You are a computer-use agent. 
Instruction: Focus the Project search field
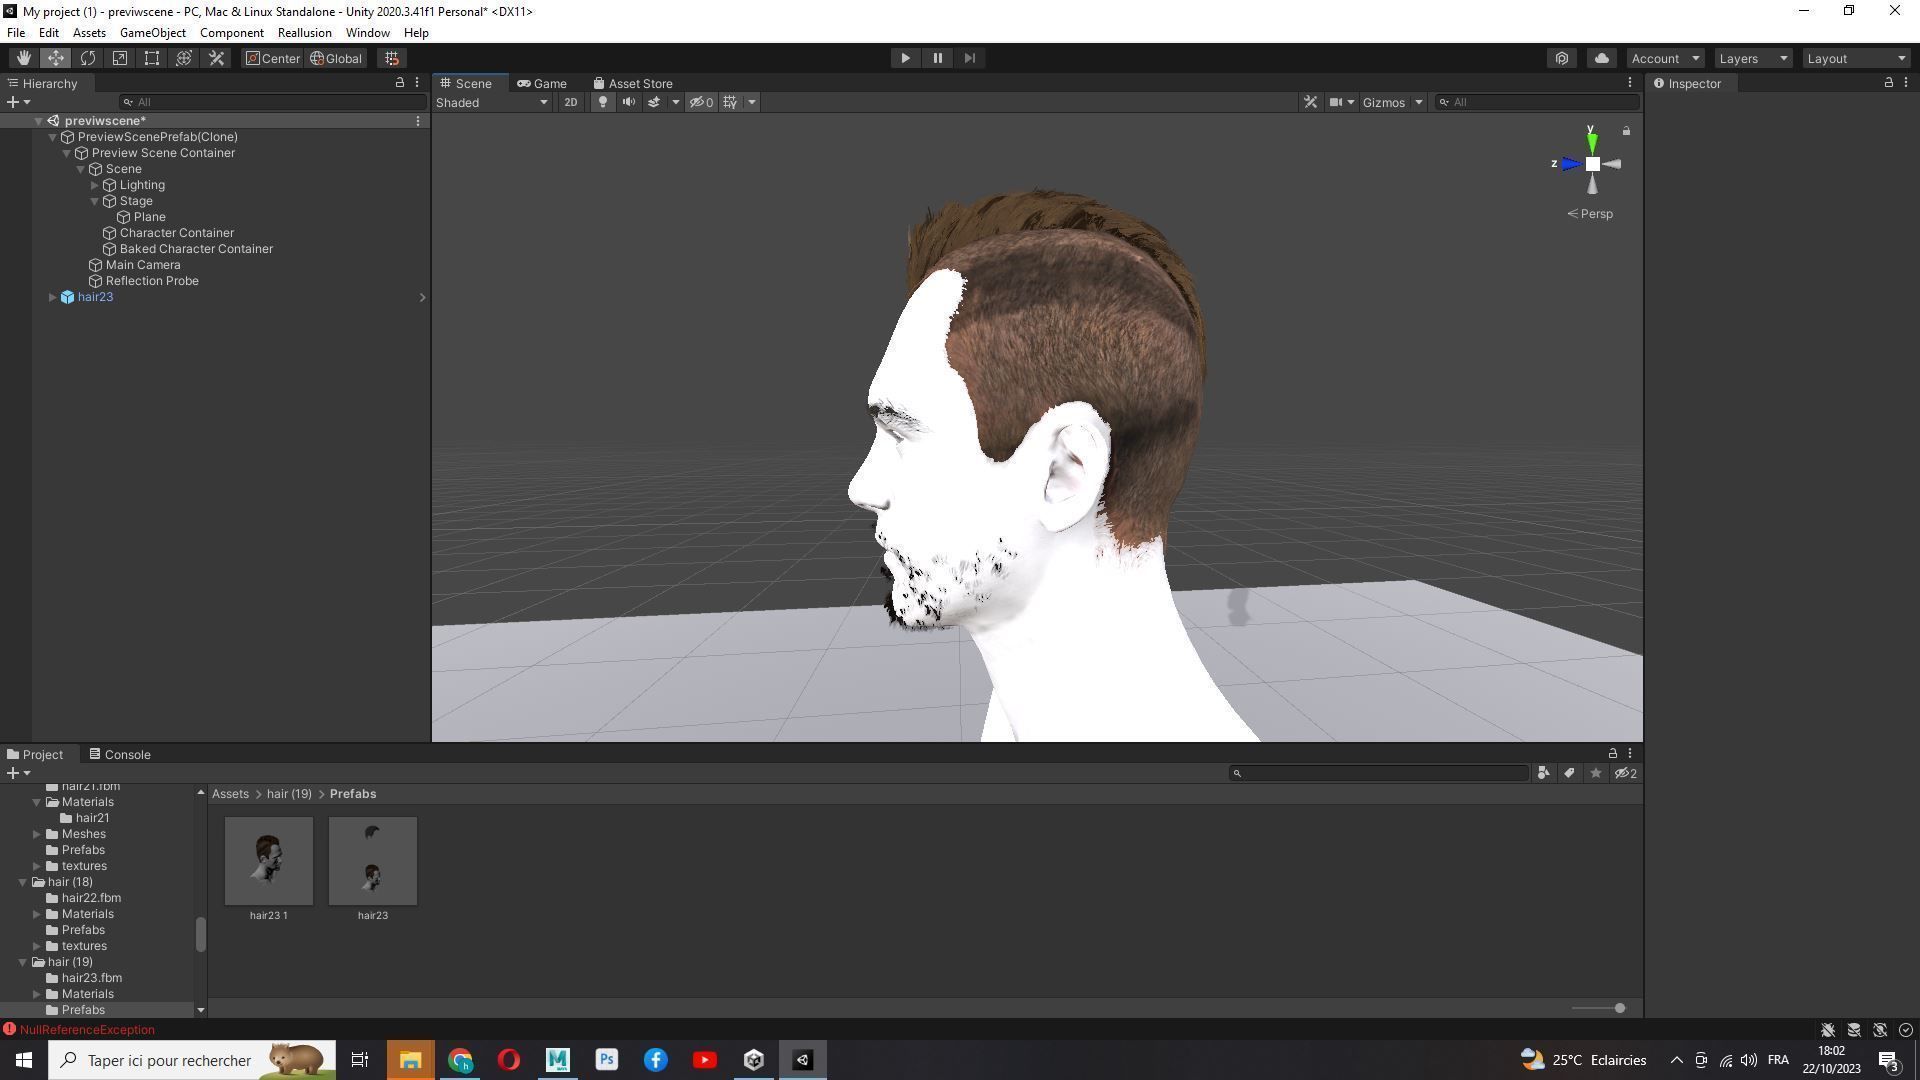point(1378,773)
